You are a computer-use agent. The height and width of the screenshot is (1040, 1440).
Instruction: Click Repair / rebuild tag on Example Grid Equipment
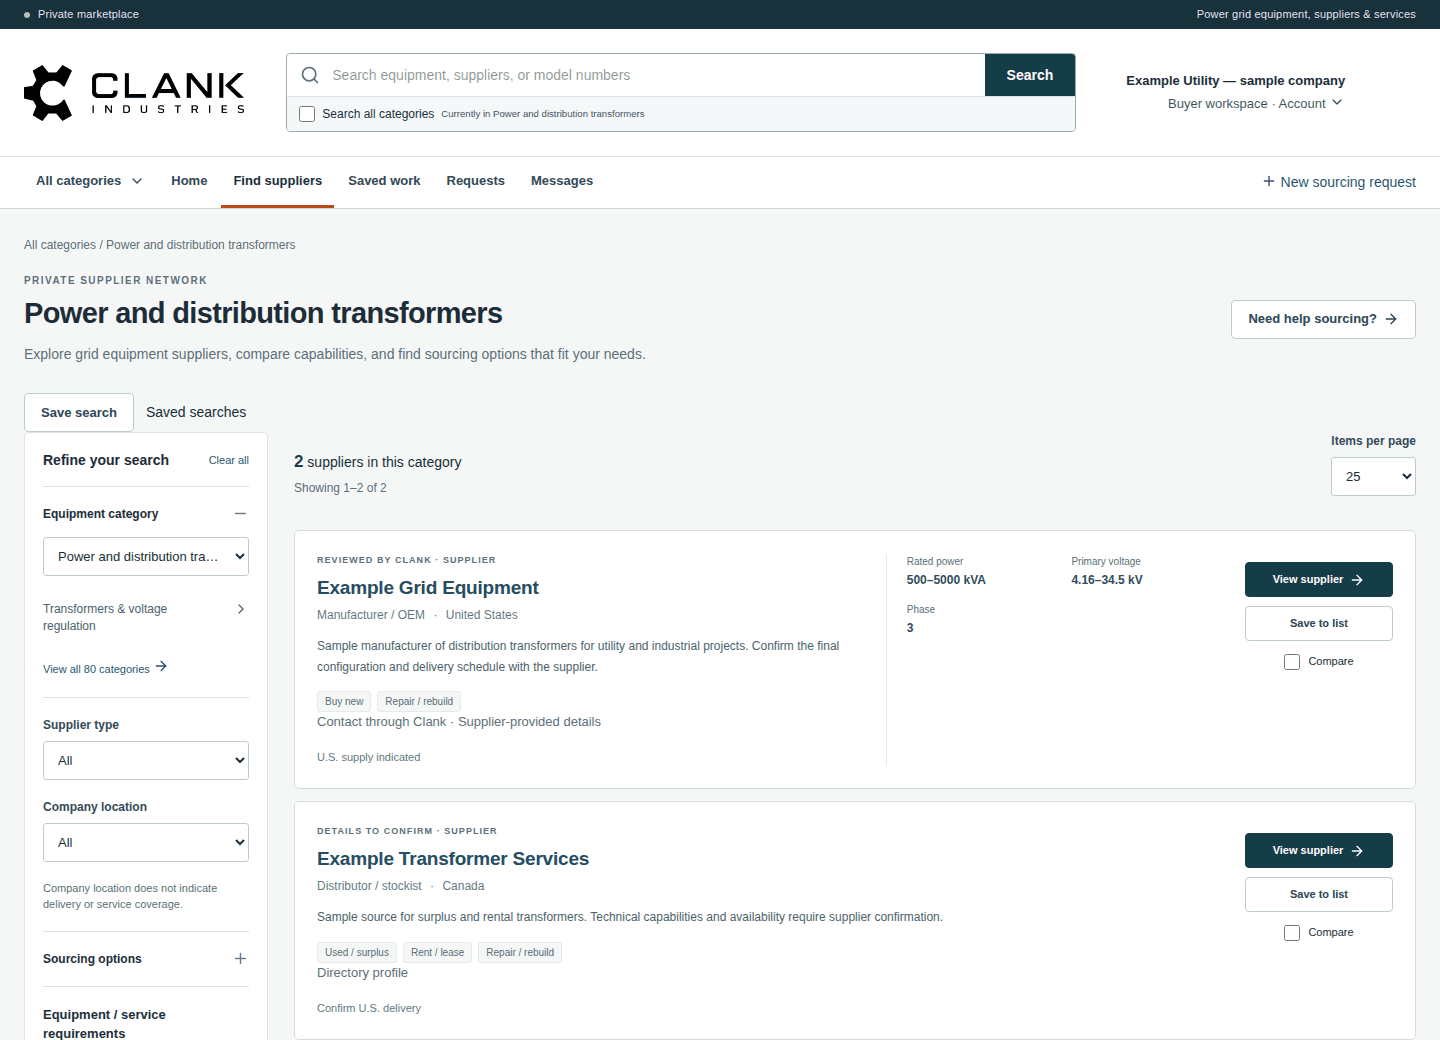point(419,702)
